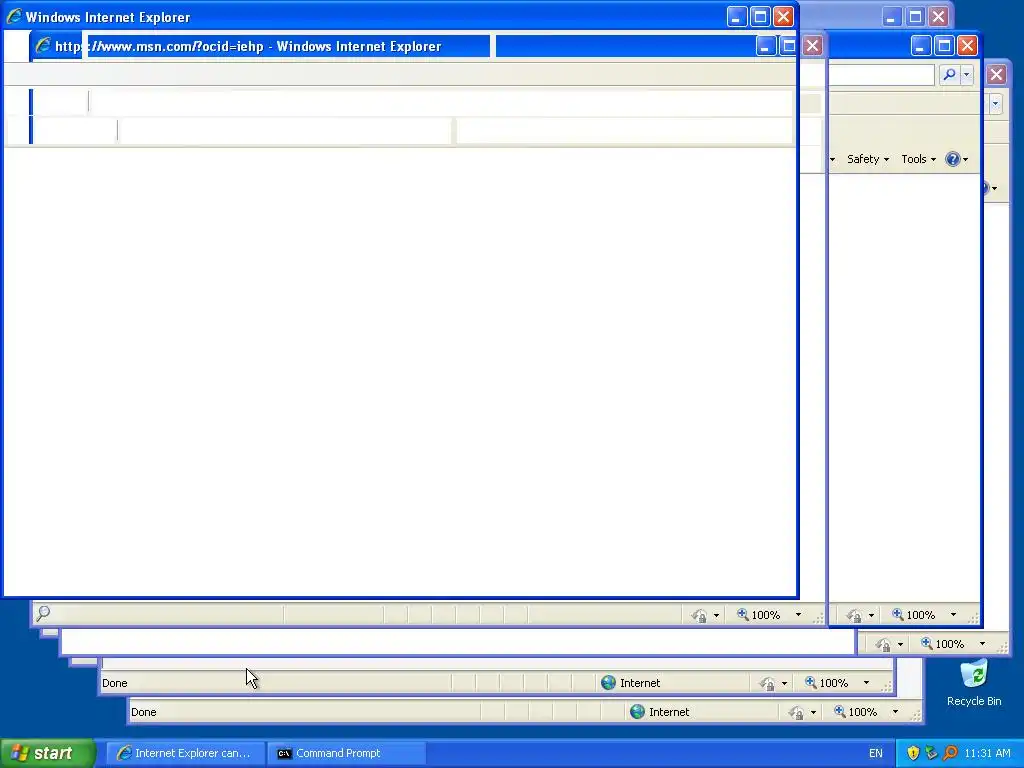Click the 100% zoom in the Safety/Tools window status bar
This screenshot has width=1024, height=768.
click(x=914, y=615)
